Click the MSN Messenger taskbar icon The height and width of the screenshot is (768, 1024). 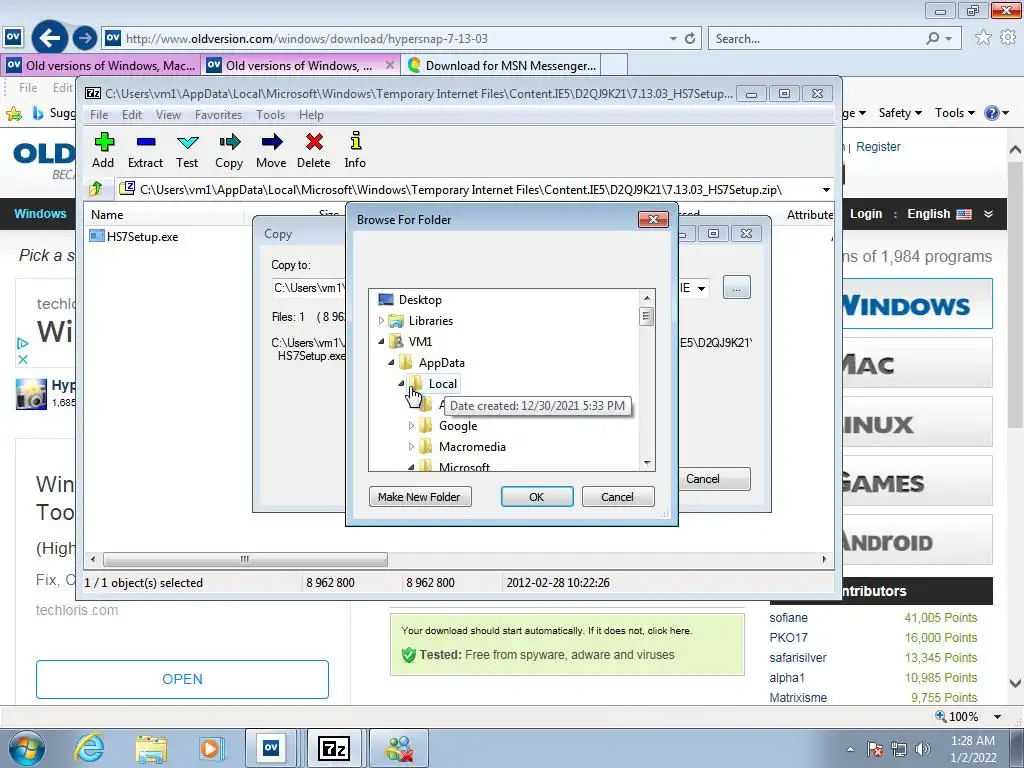(399, 748)
